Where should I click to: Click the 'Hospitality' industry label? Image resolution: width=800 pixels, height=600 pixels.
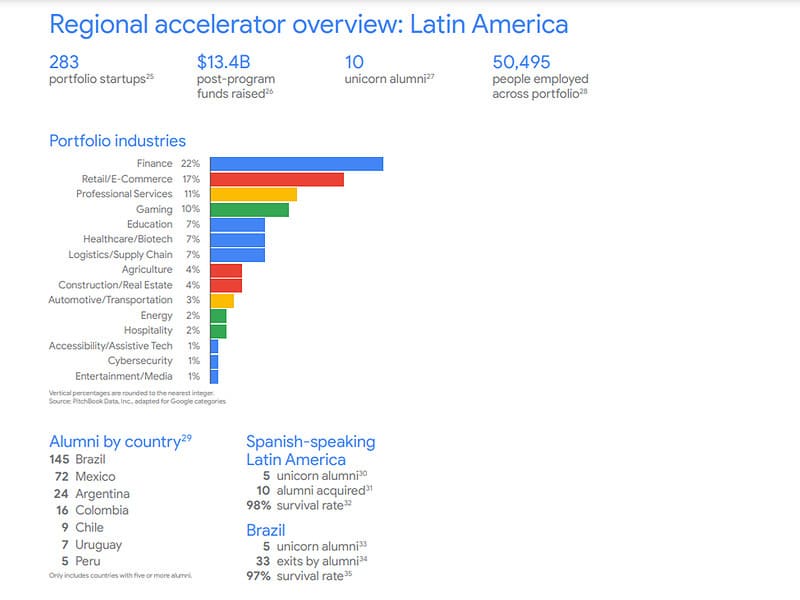(148, 330)
